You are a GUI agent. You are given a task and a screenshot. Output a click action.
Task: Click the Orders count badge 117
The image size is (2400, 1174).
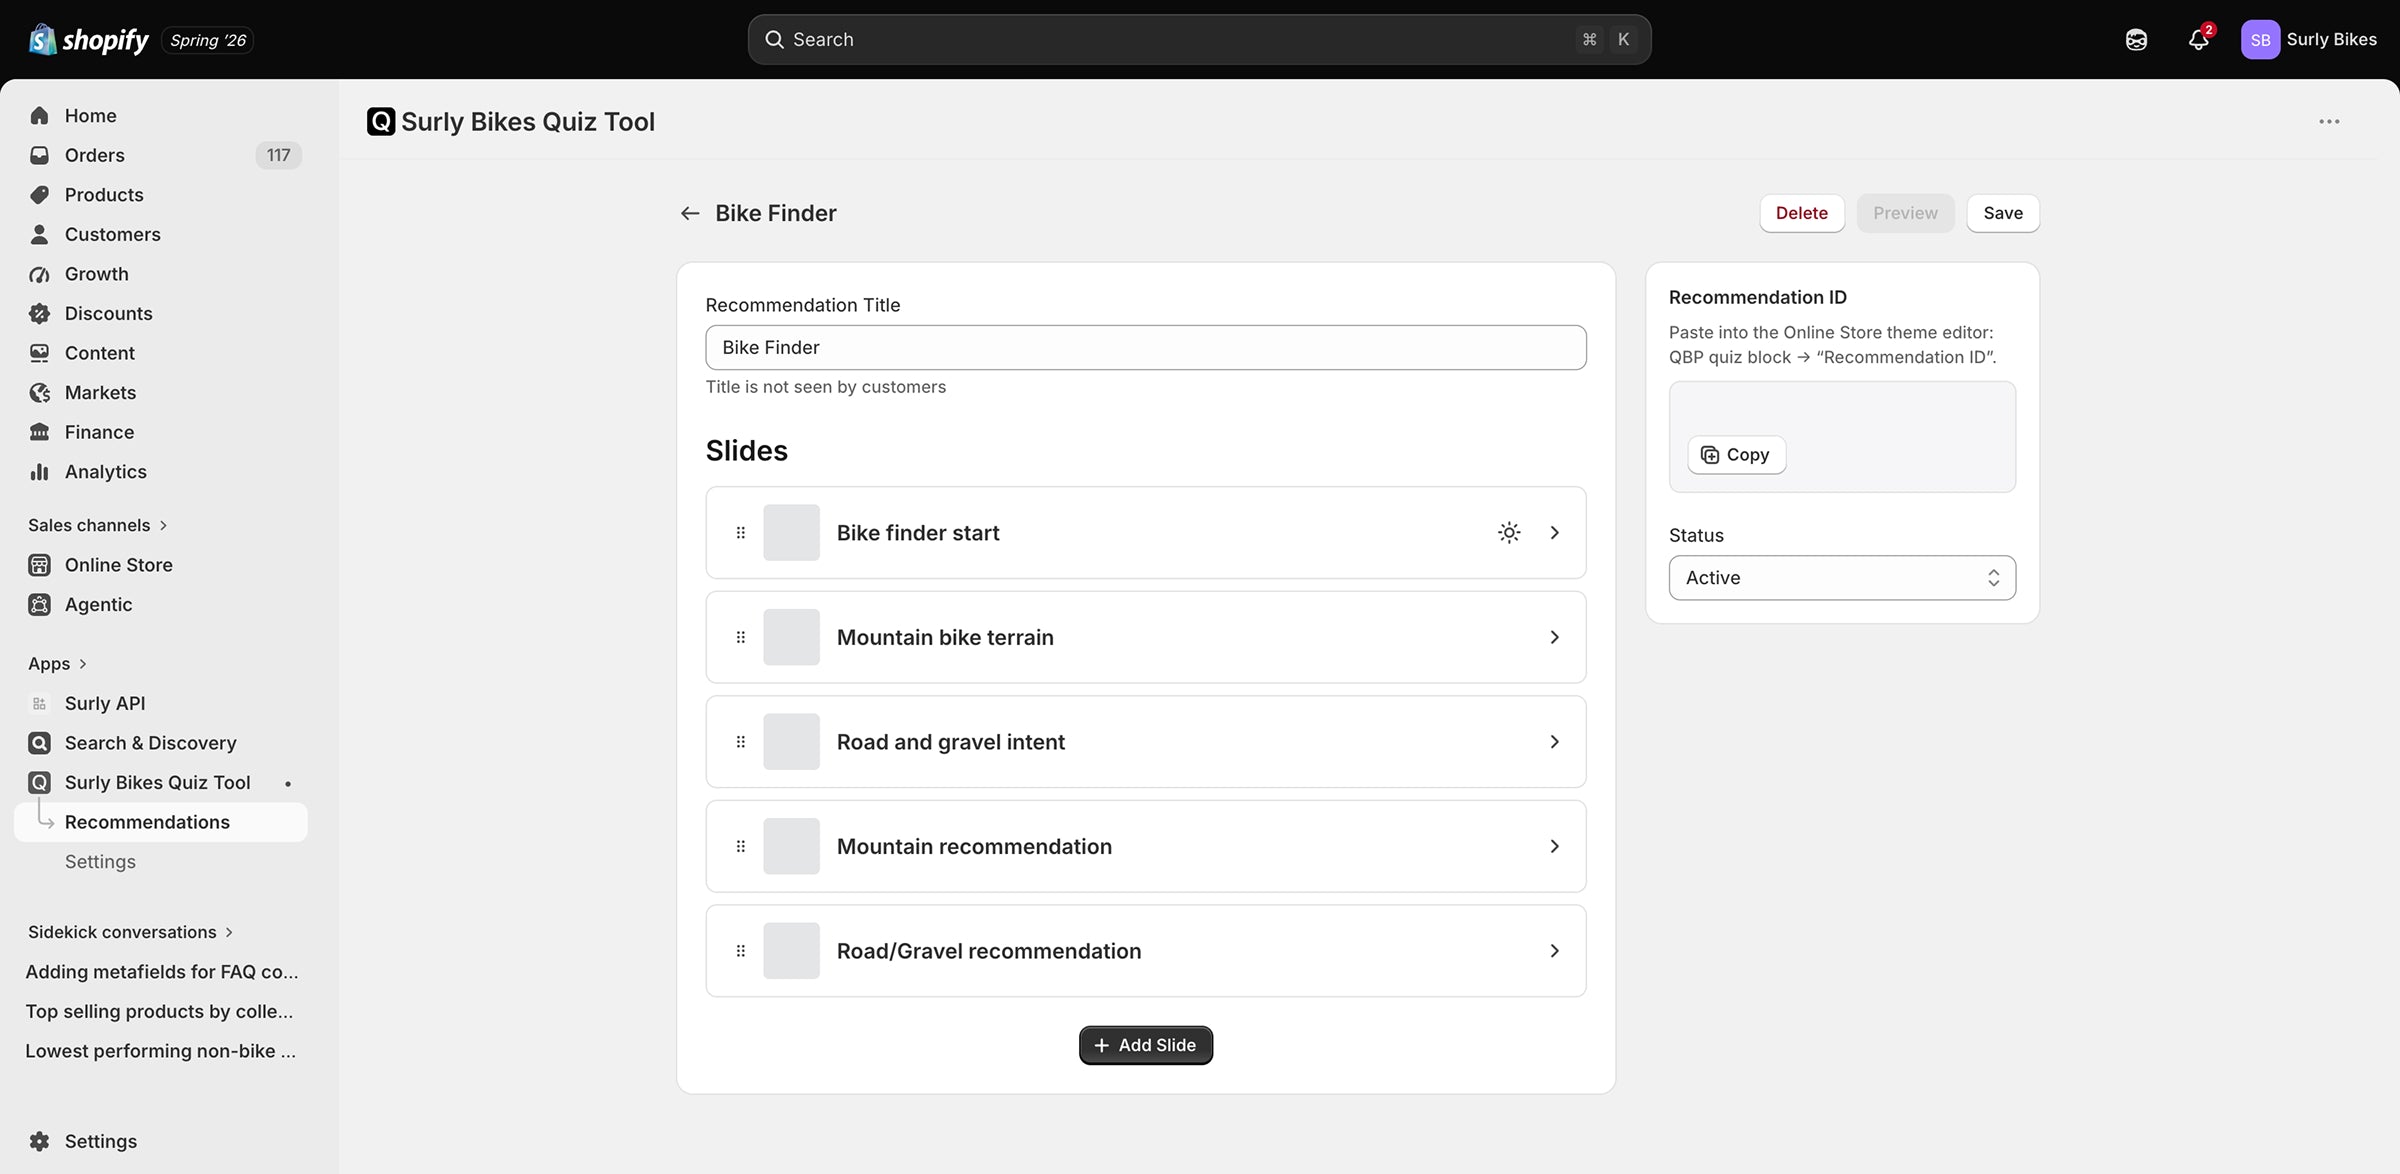[x=278, y=155]
